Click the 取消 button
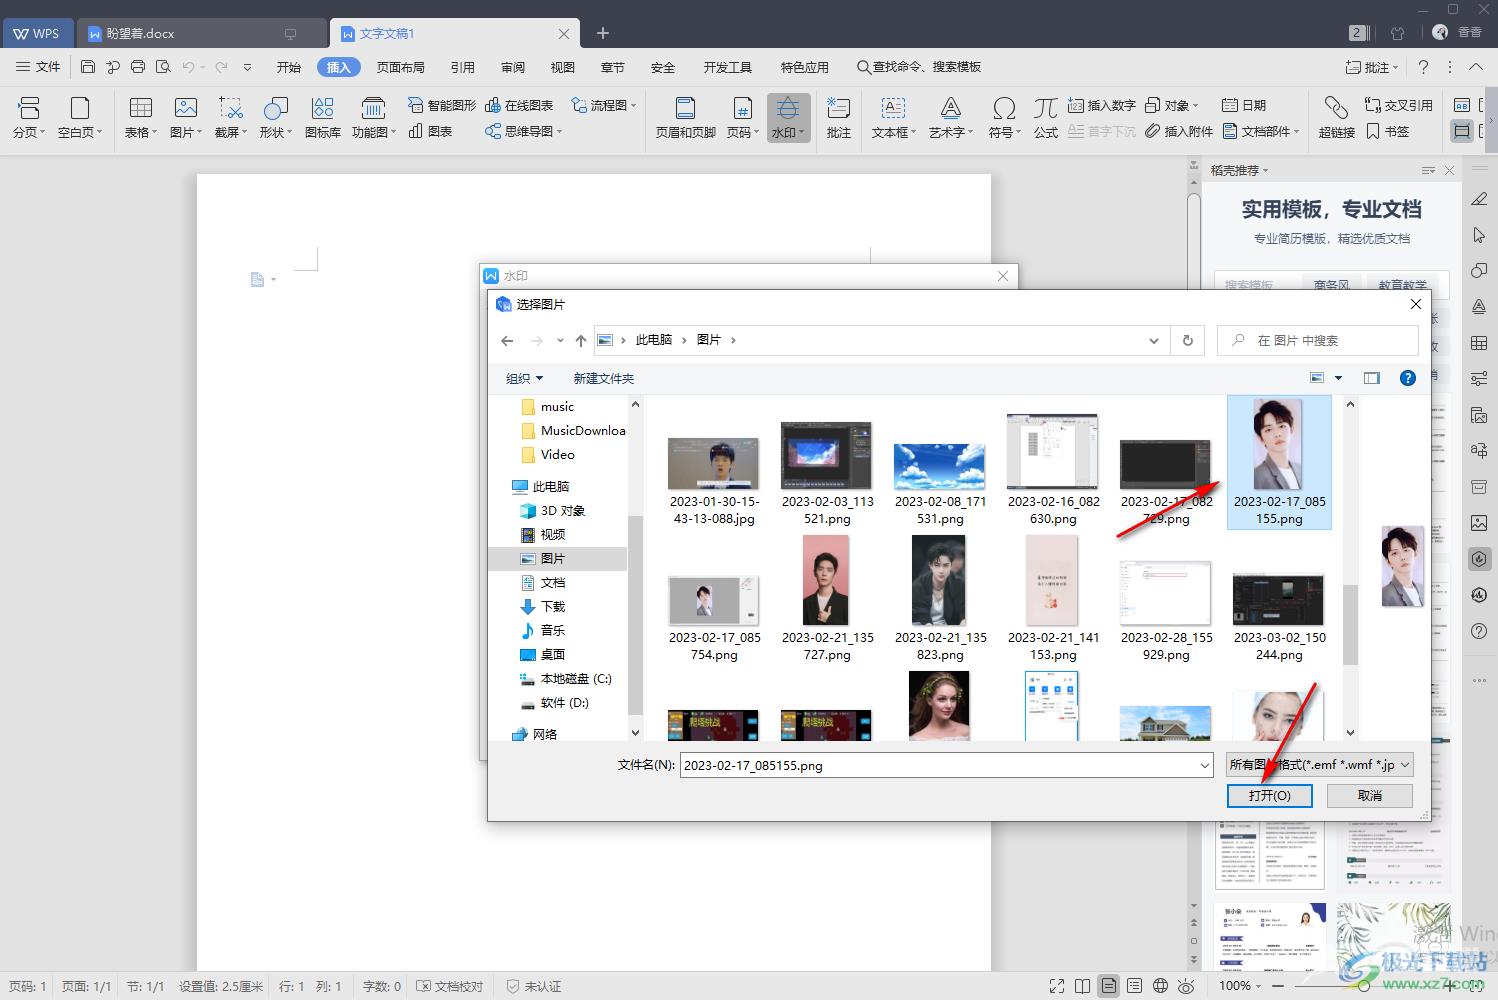This screenshot has width=1498, height=1000. (x=1370, y=795)
